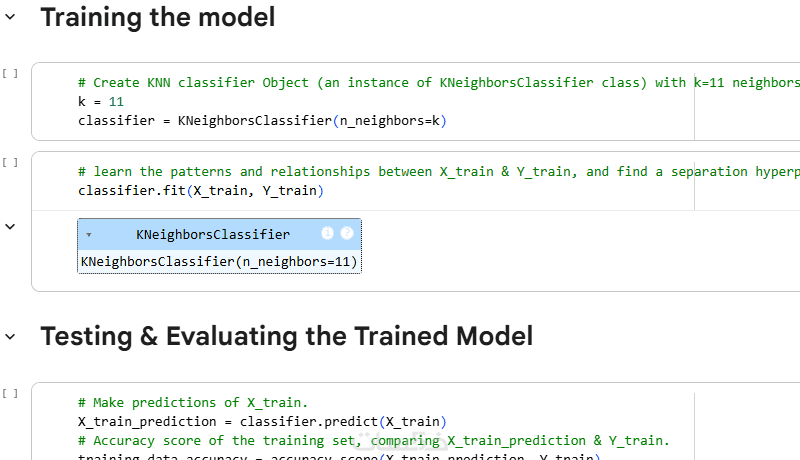Viewport: 800px width, 460px height.
Task: Run the cell defining k = 11
Action: coord(10,73)
